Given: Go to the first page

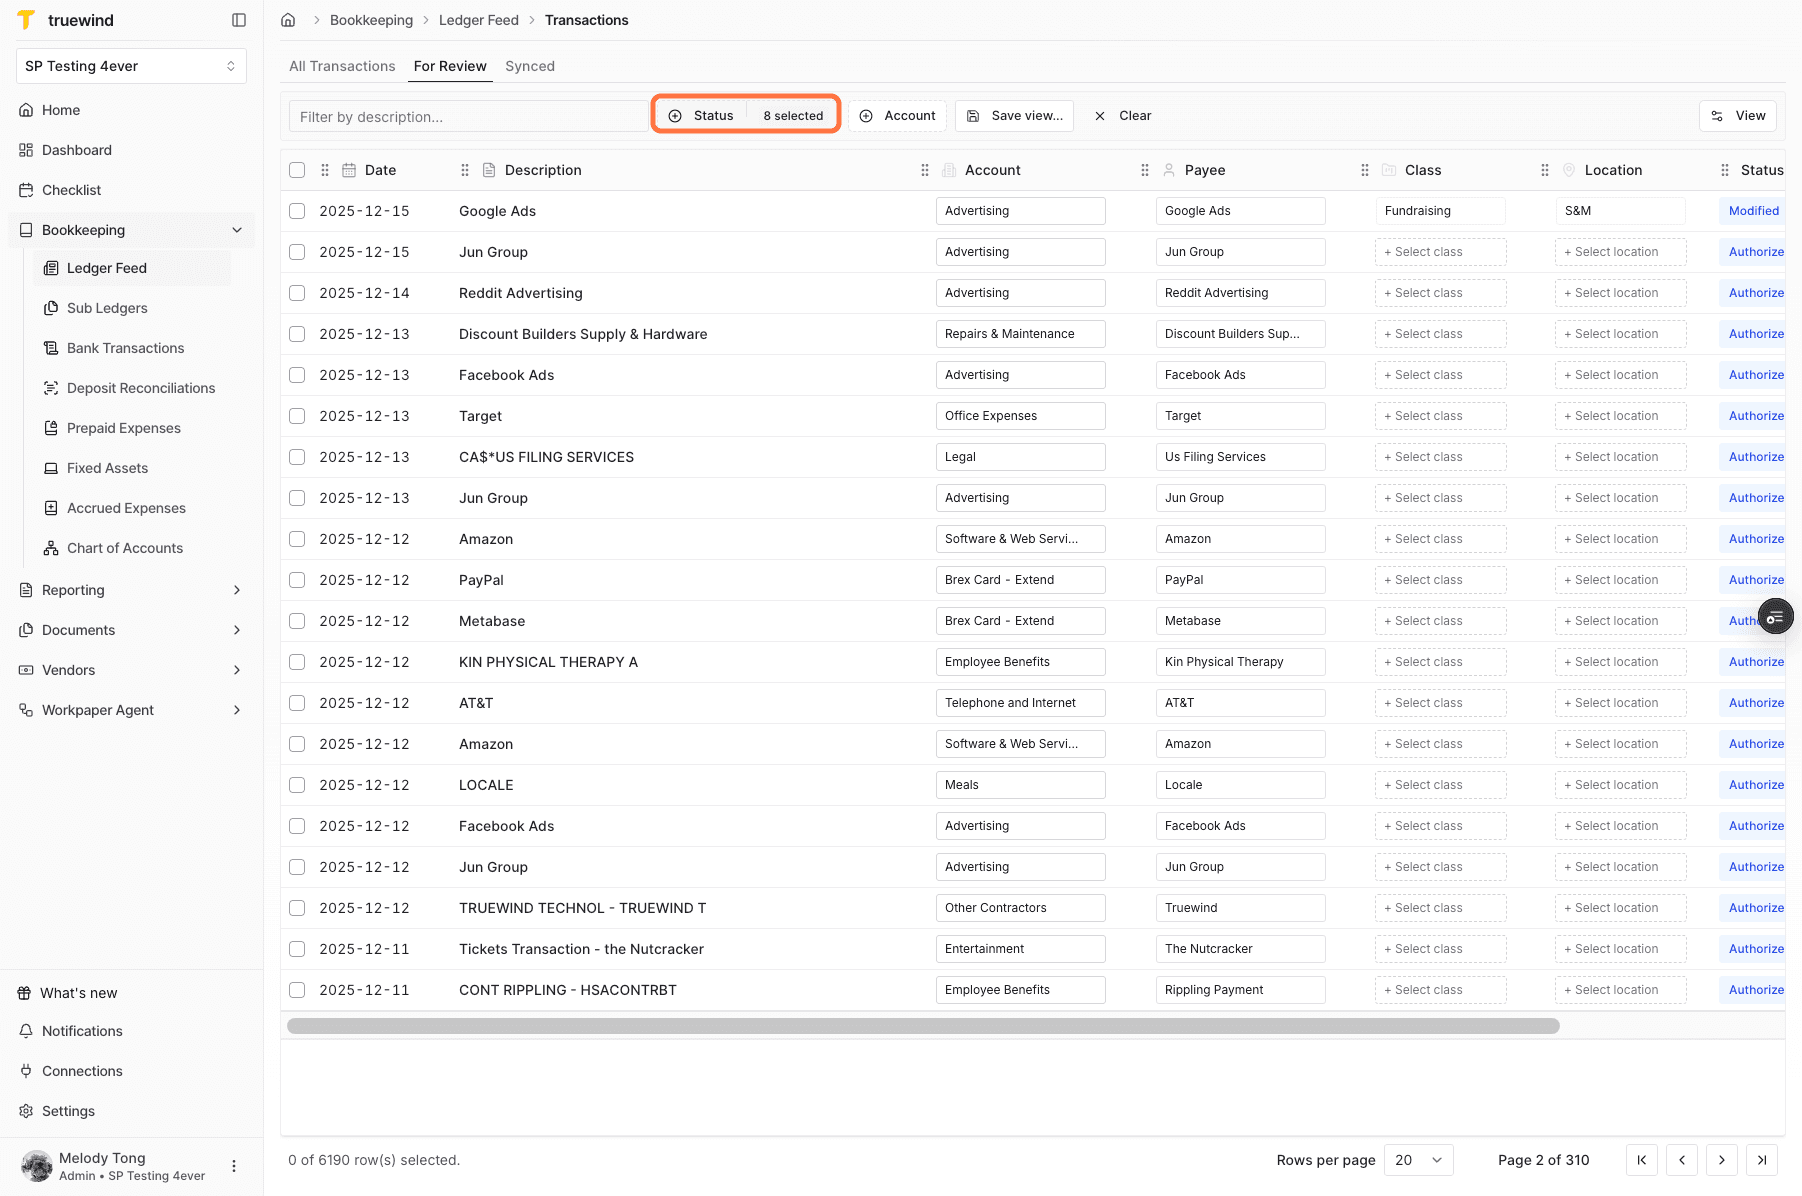Looking at the screenshot, I should (1642, 1160).
